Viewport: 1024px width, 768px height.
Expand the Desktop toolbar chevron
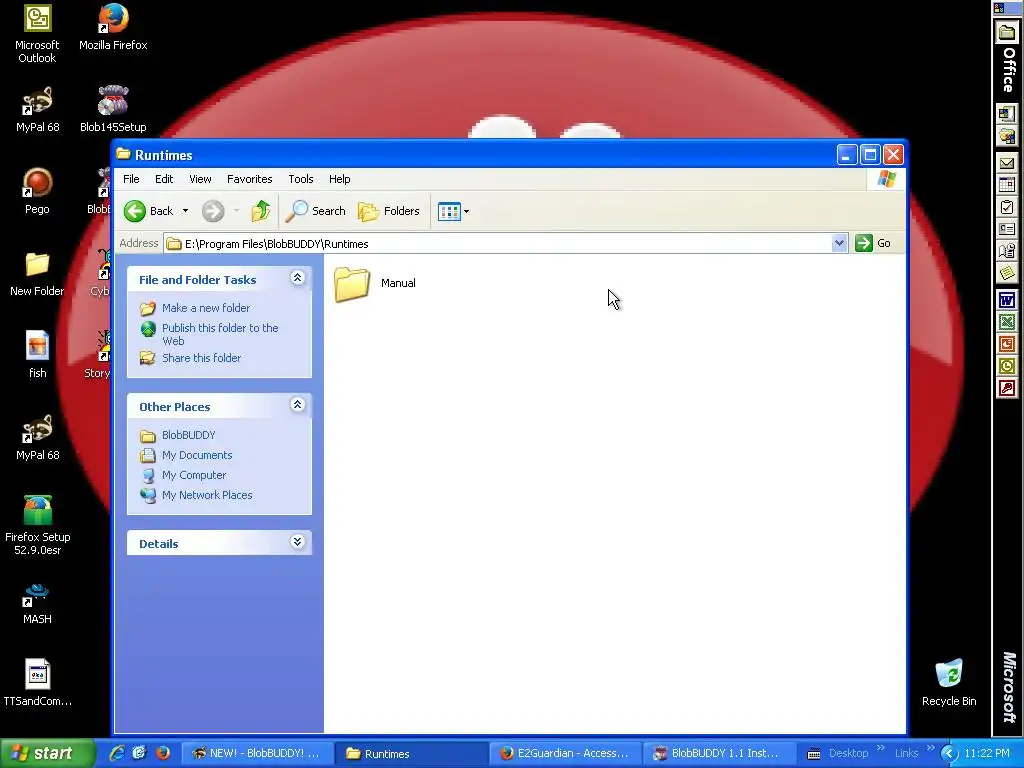880,748
